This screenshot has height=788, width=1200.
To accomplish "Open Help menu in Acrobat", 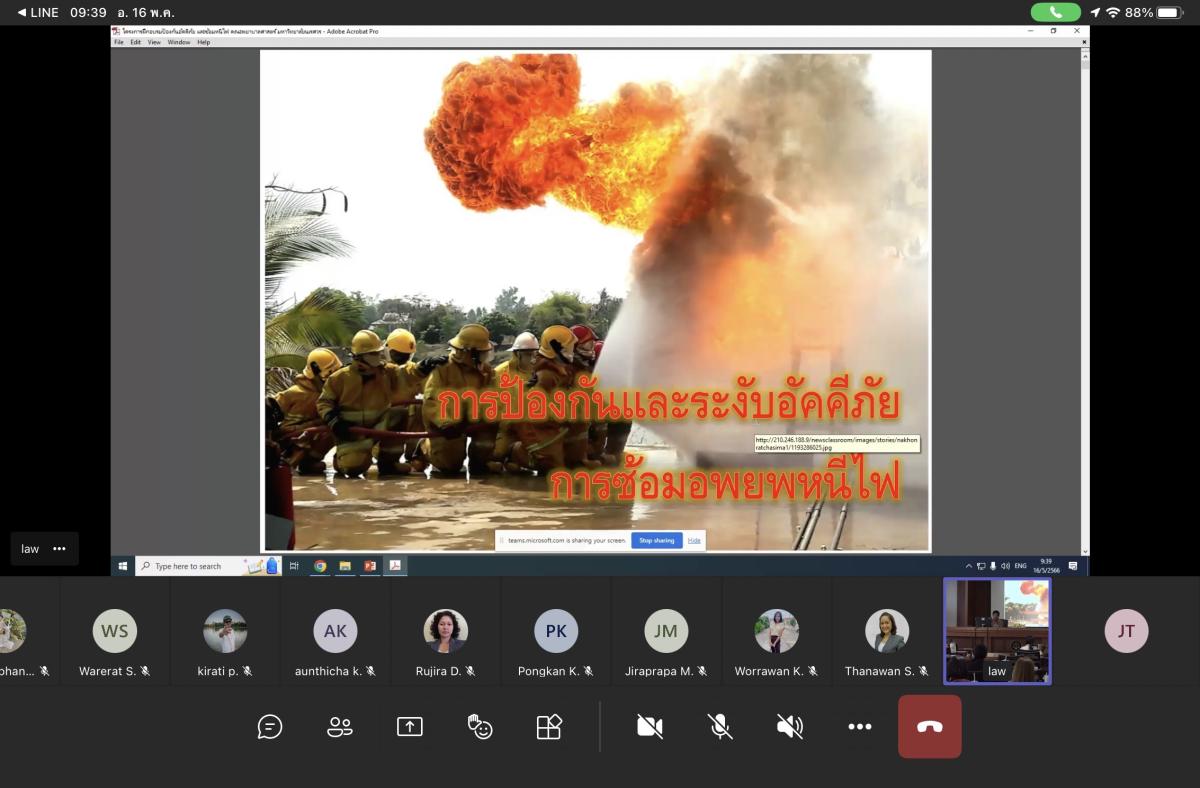I will tap(204, 42).
